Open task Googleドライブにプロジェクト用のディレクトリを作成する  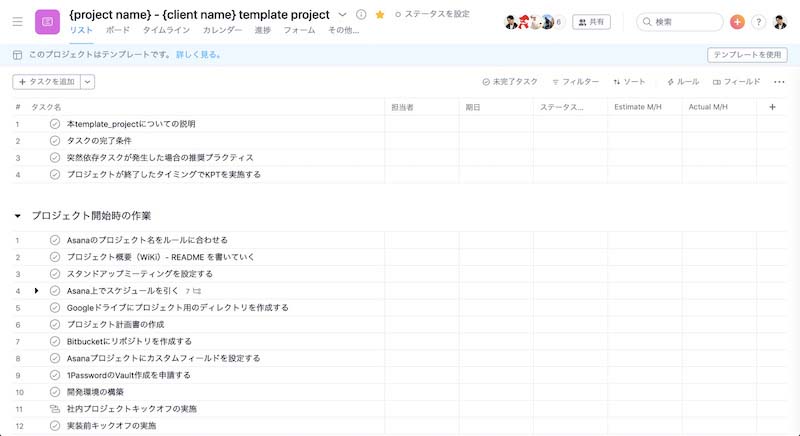click(178, 307)
